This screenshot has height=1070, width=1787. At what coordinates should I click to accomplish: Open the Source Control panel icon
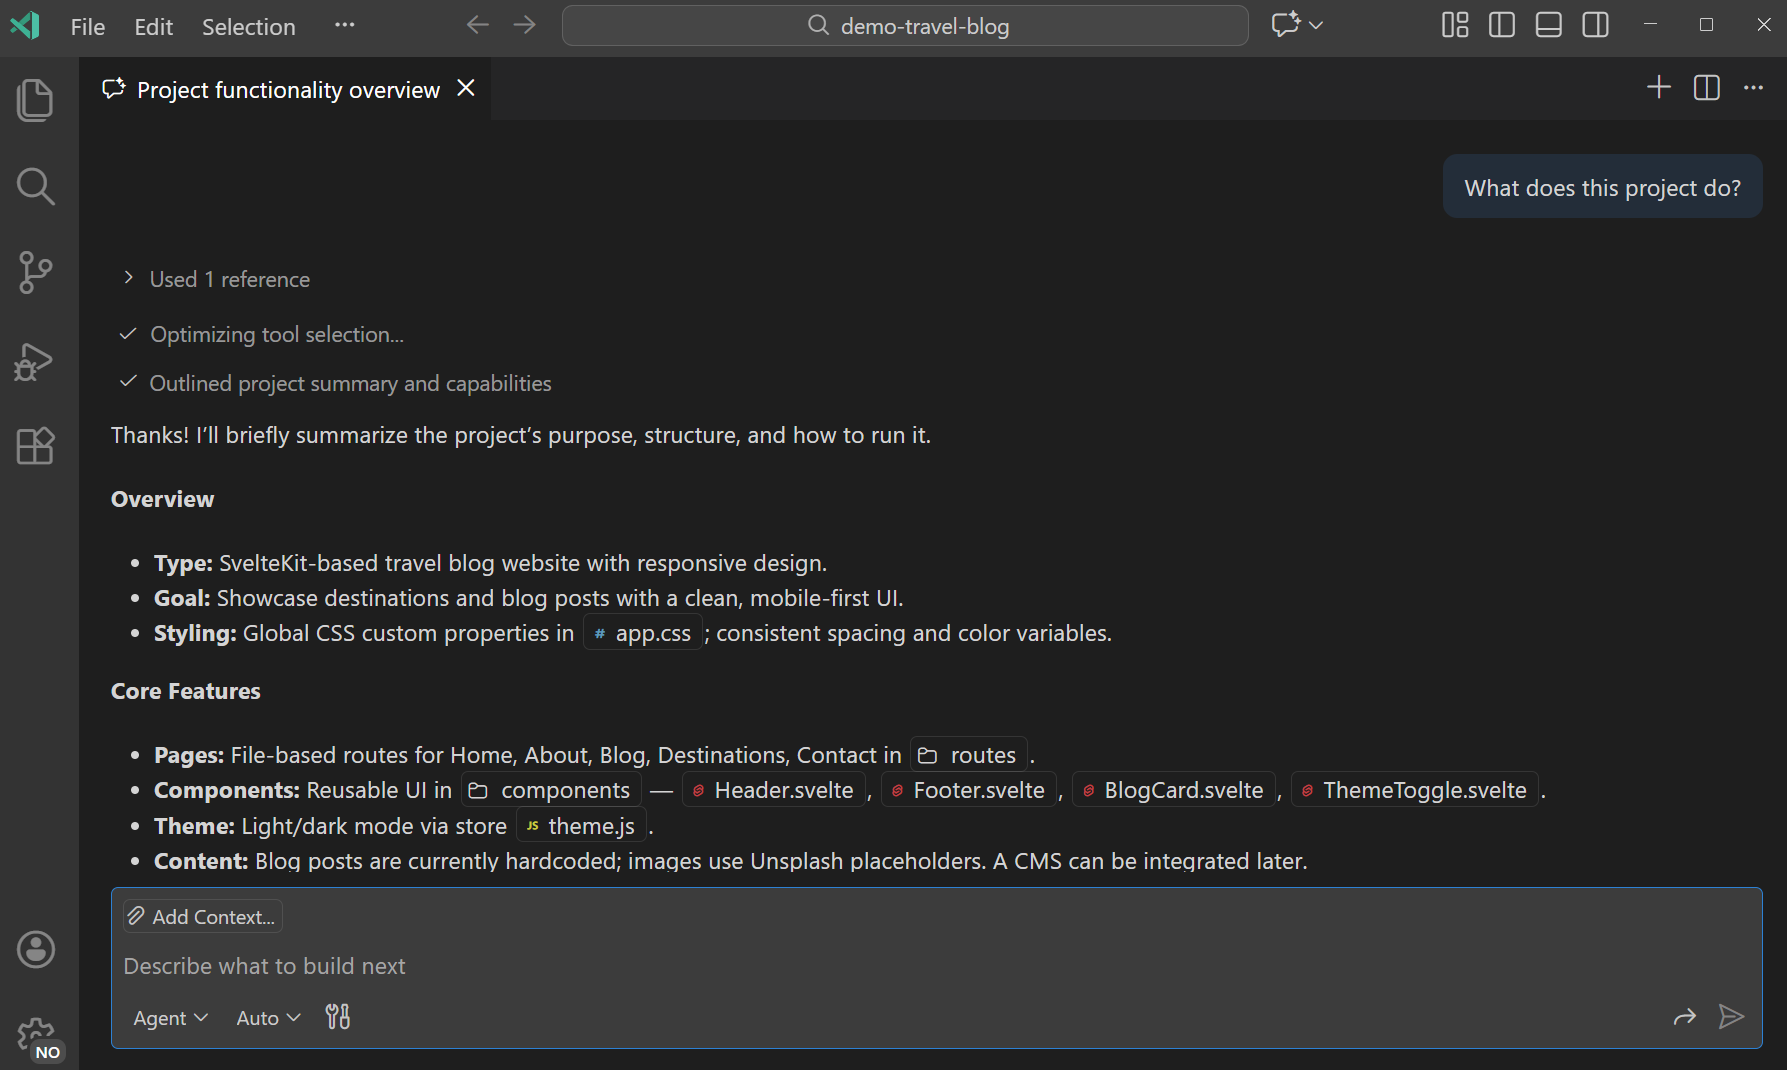pos(36,272)
